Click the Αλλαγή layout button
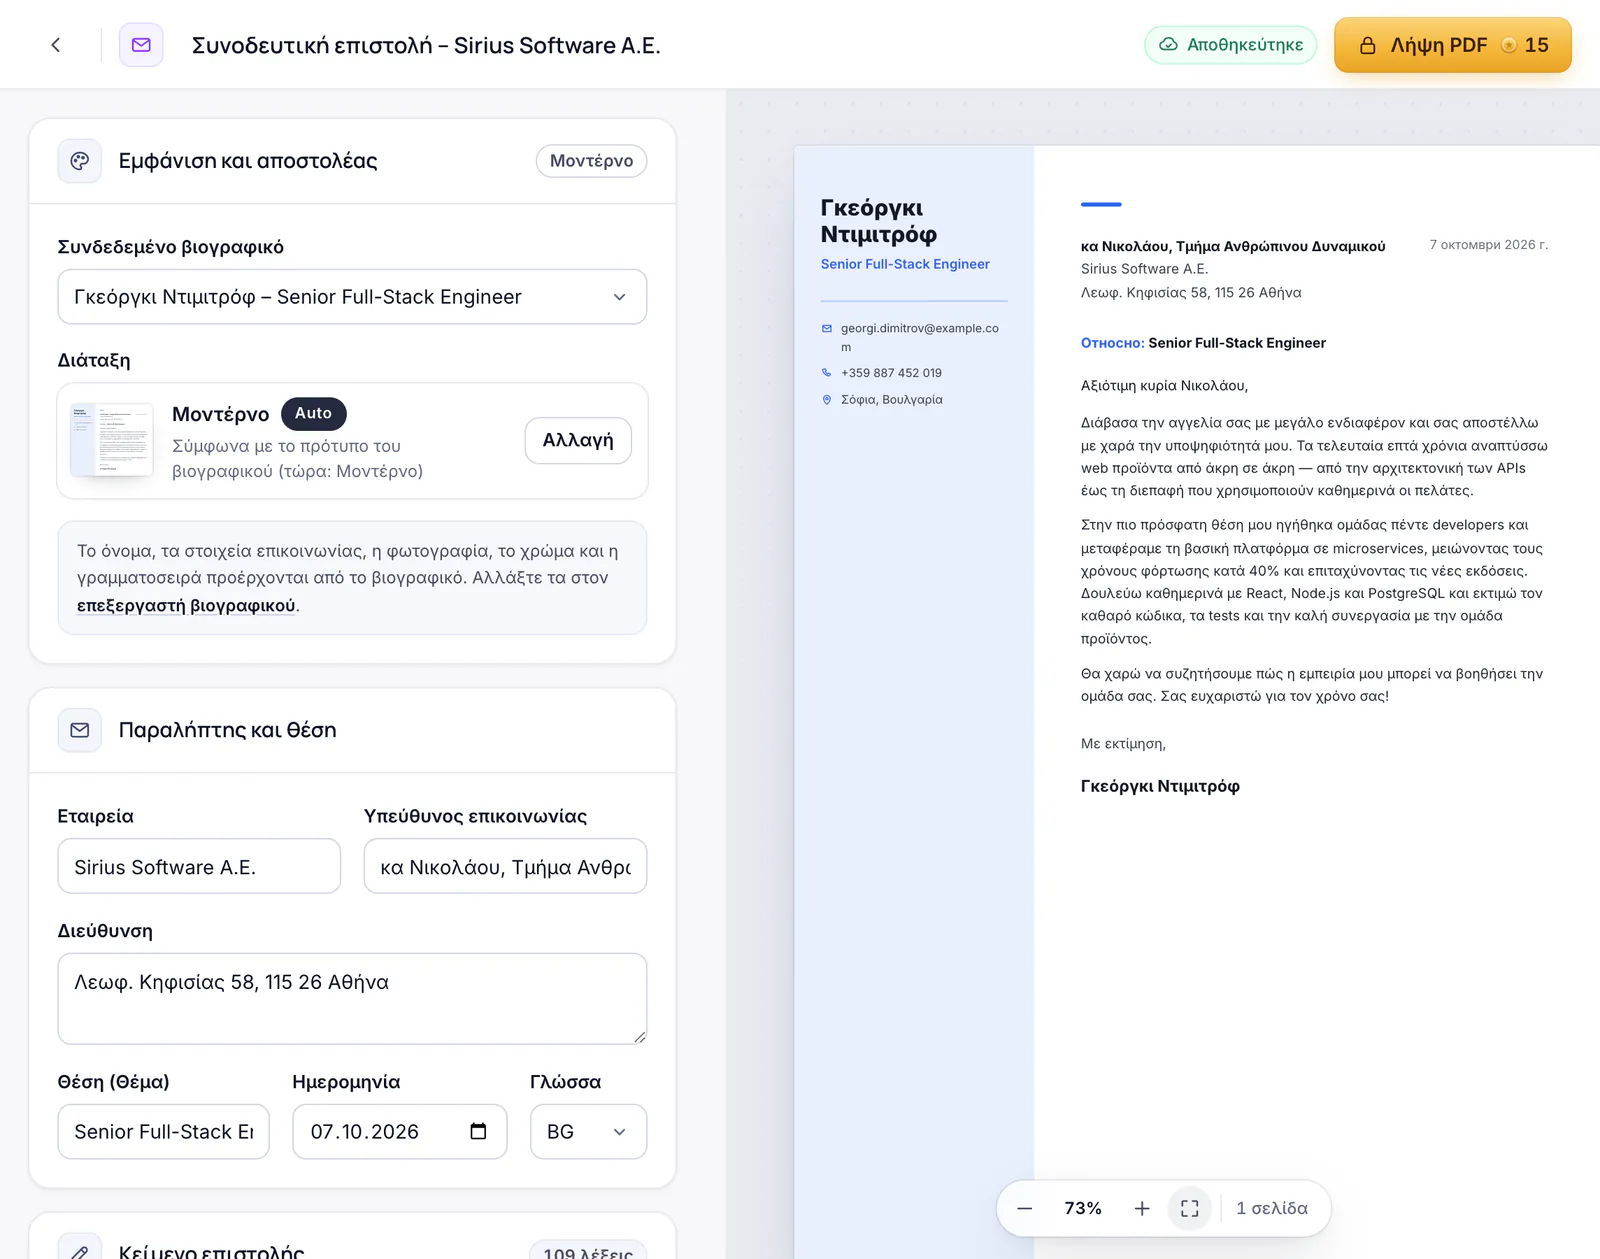This screenshot has width=1600, height=1259. 578,440
